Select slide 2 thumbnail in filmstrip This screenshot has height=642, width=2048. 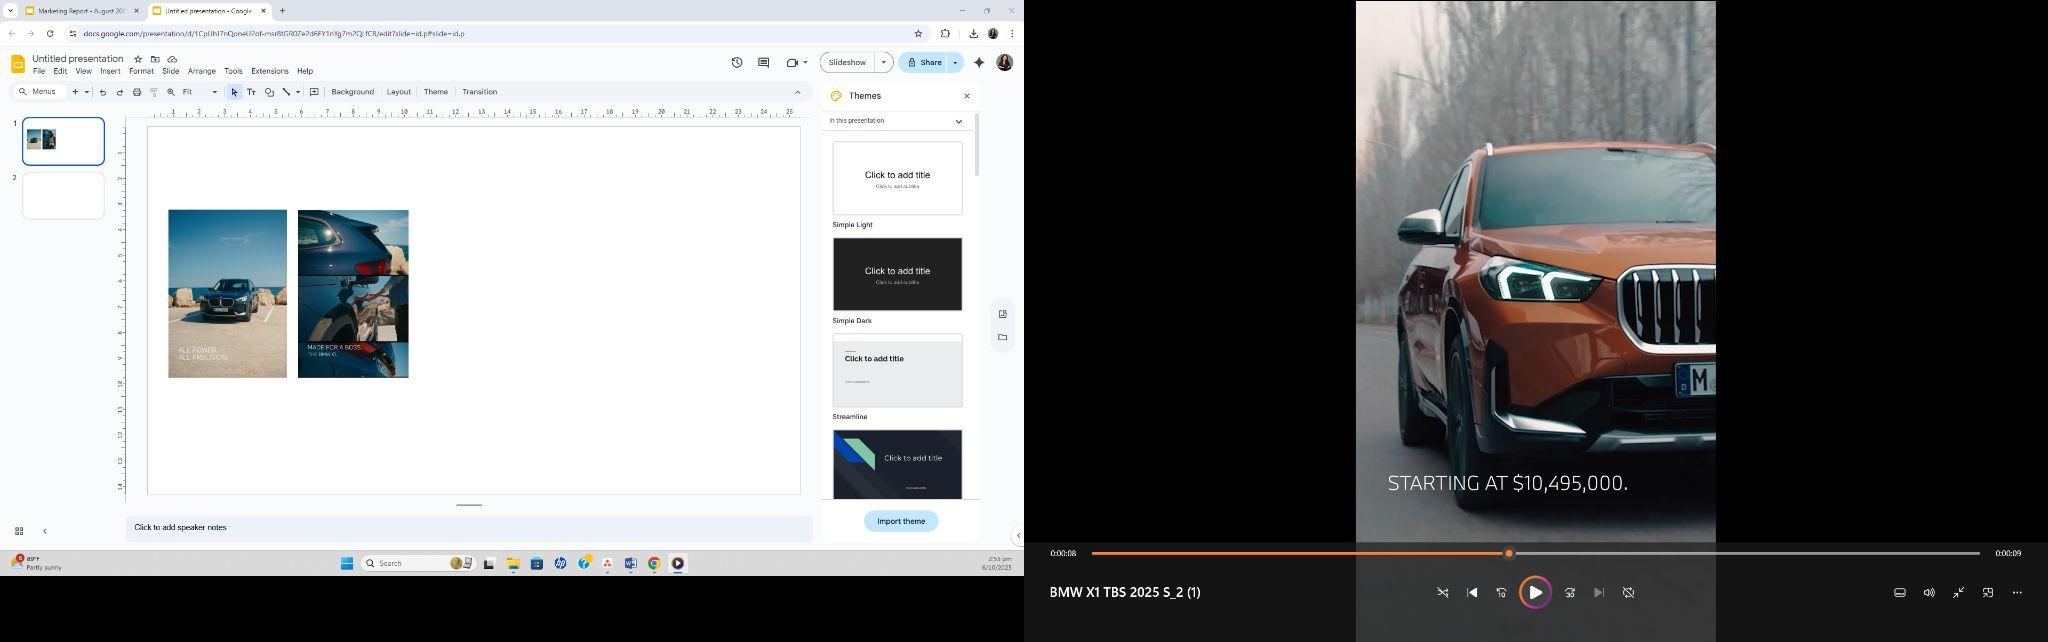[x=63, y=196]
